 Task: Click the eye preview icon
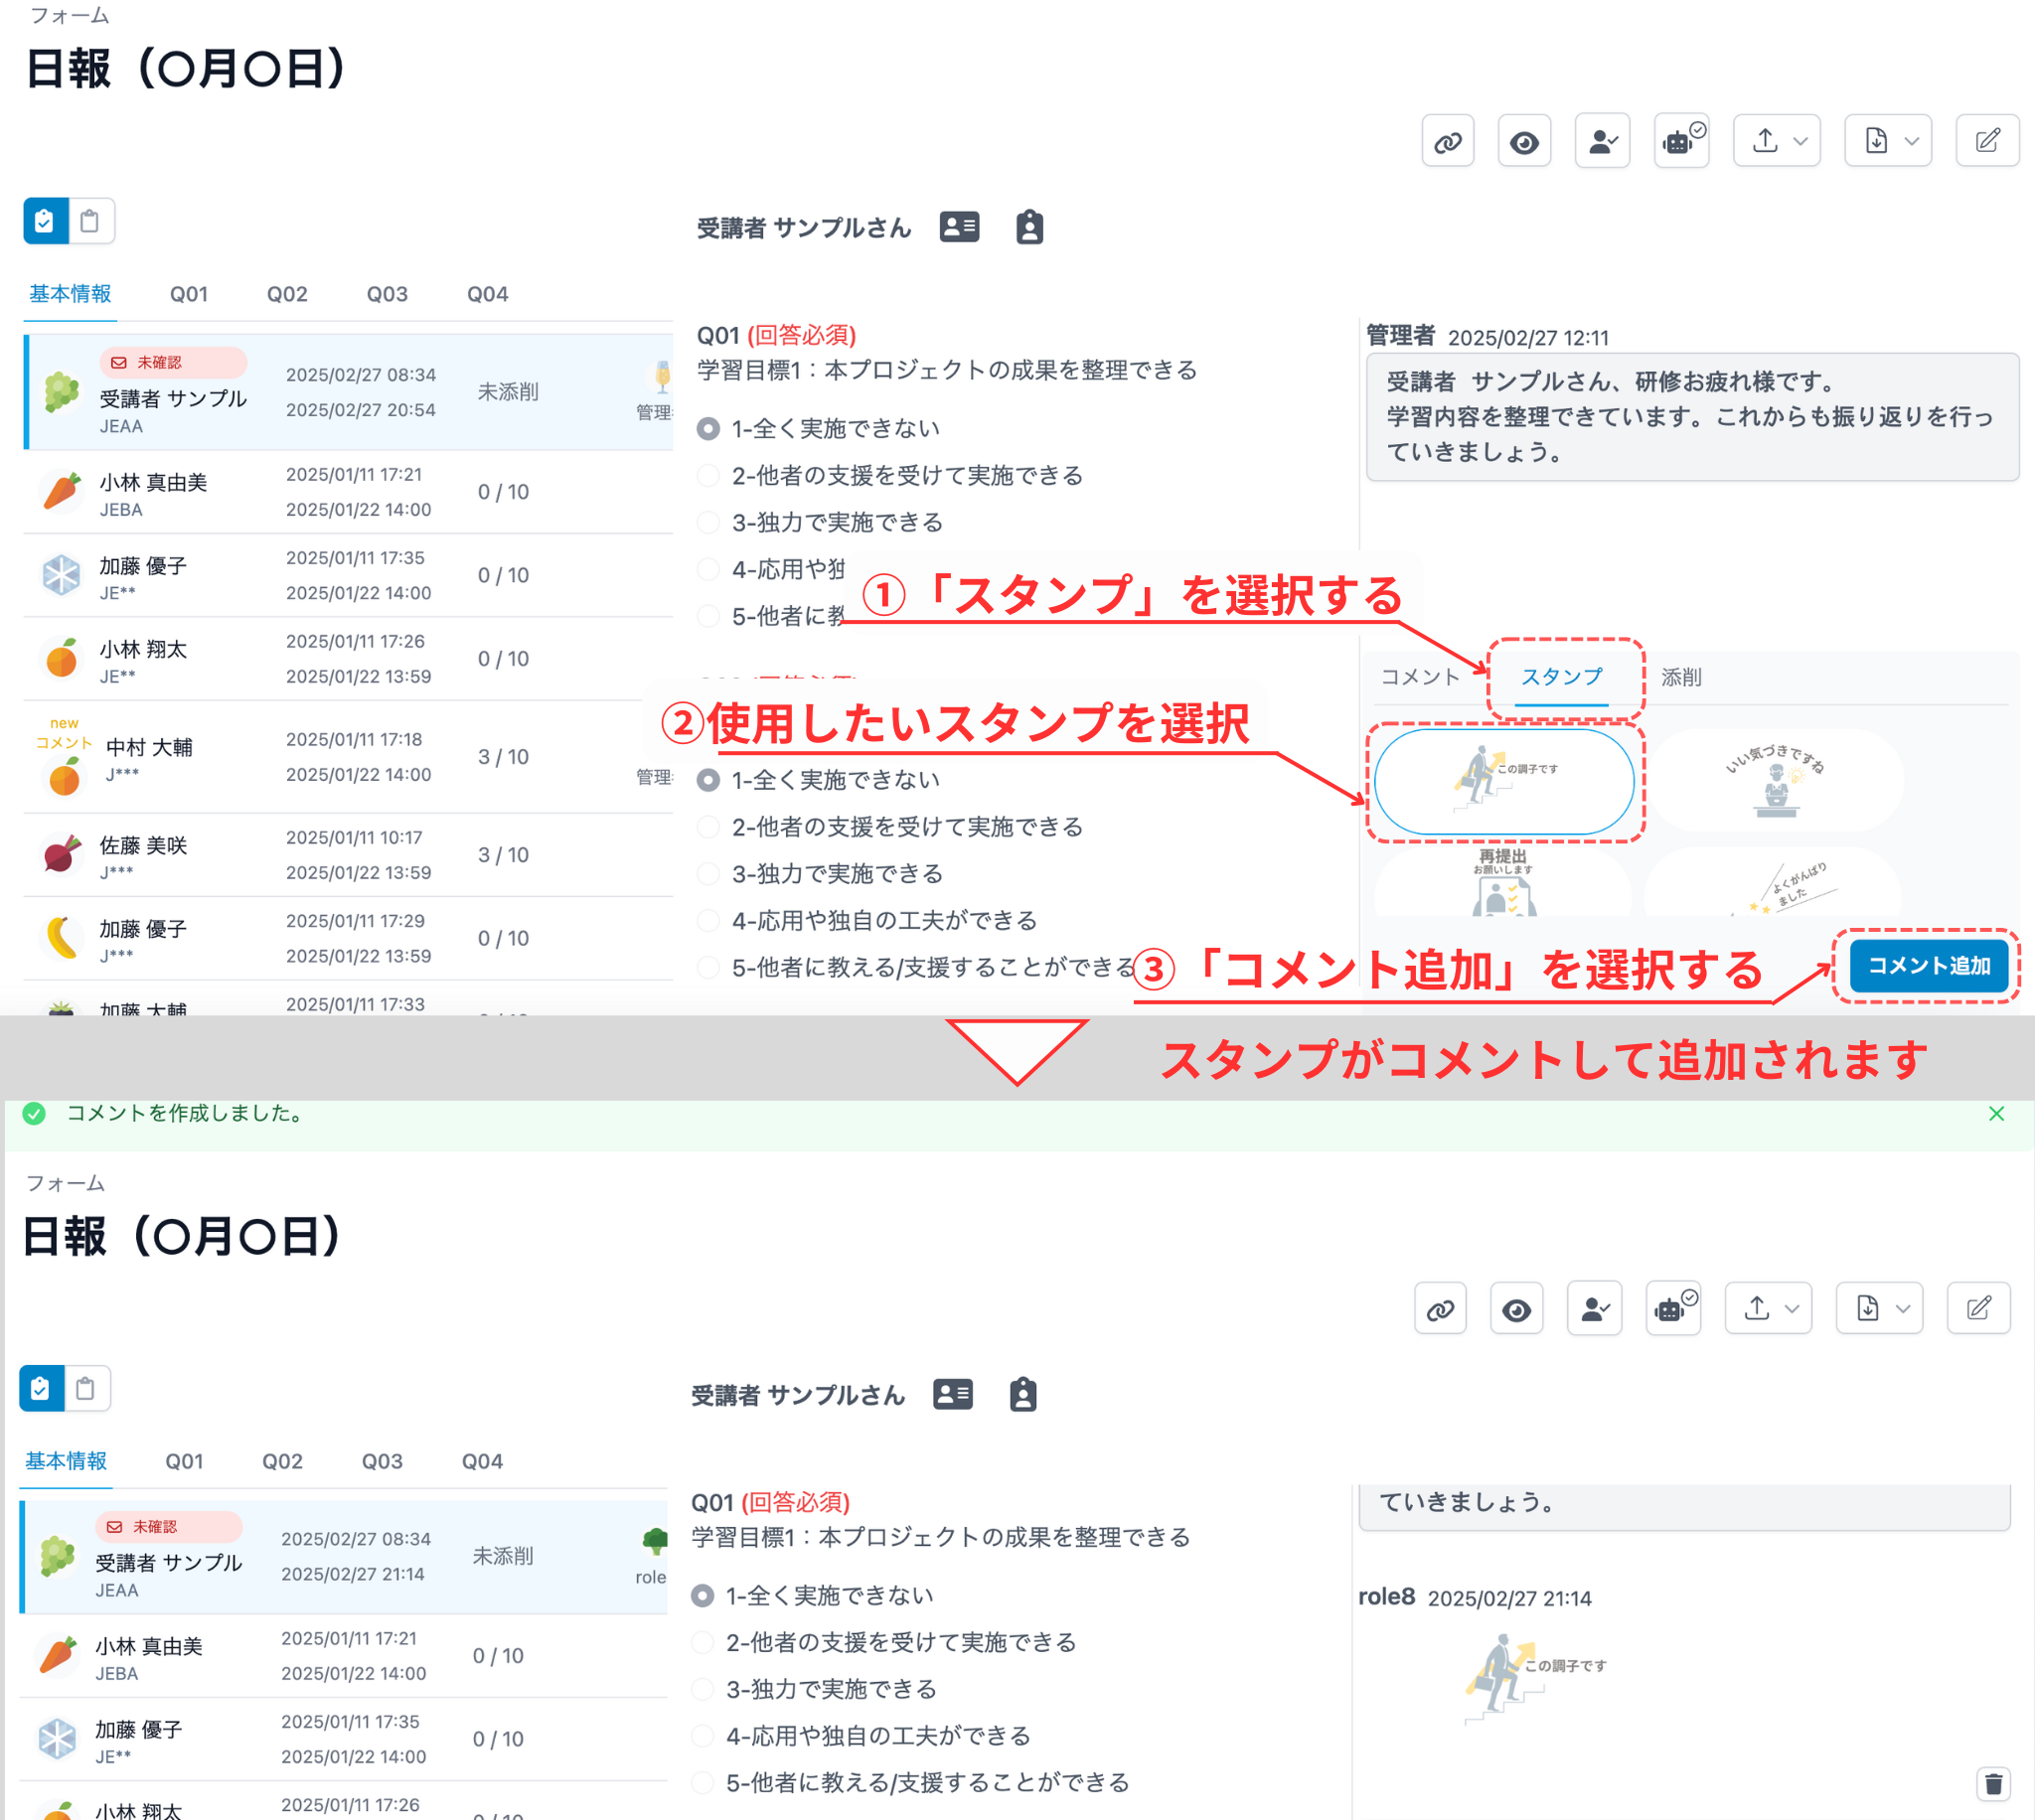(x=1523, y=141)
